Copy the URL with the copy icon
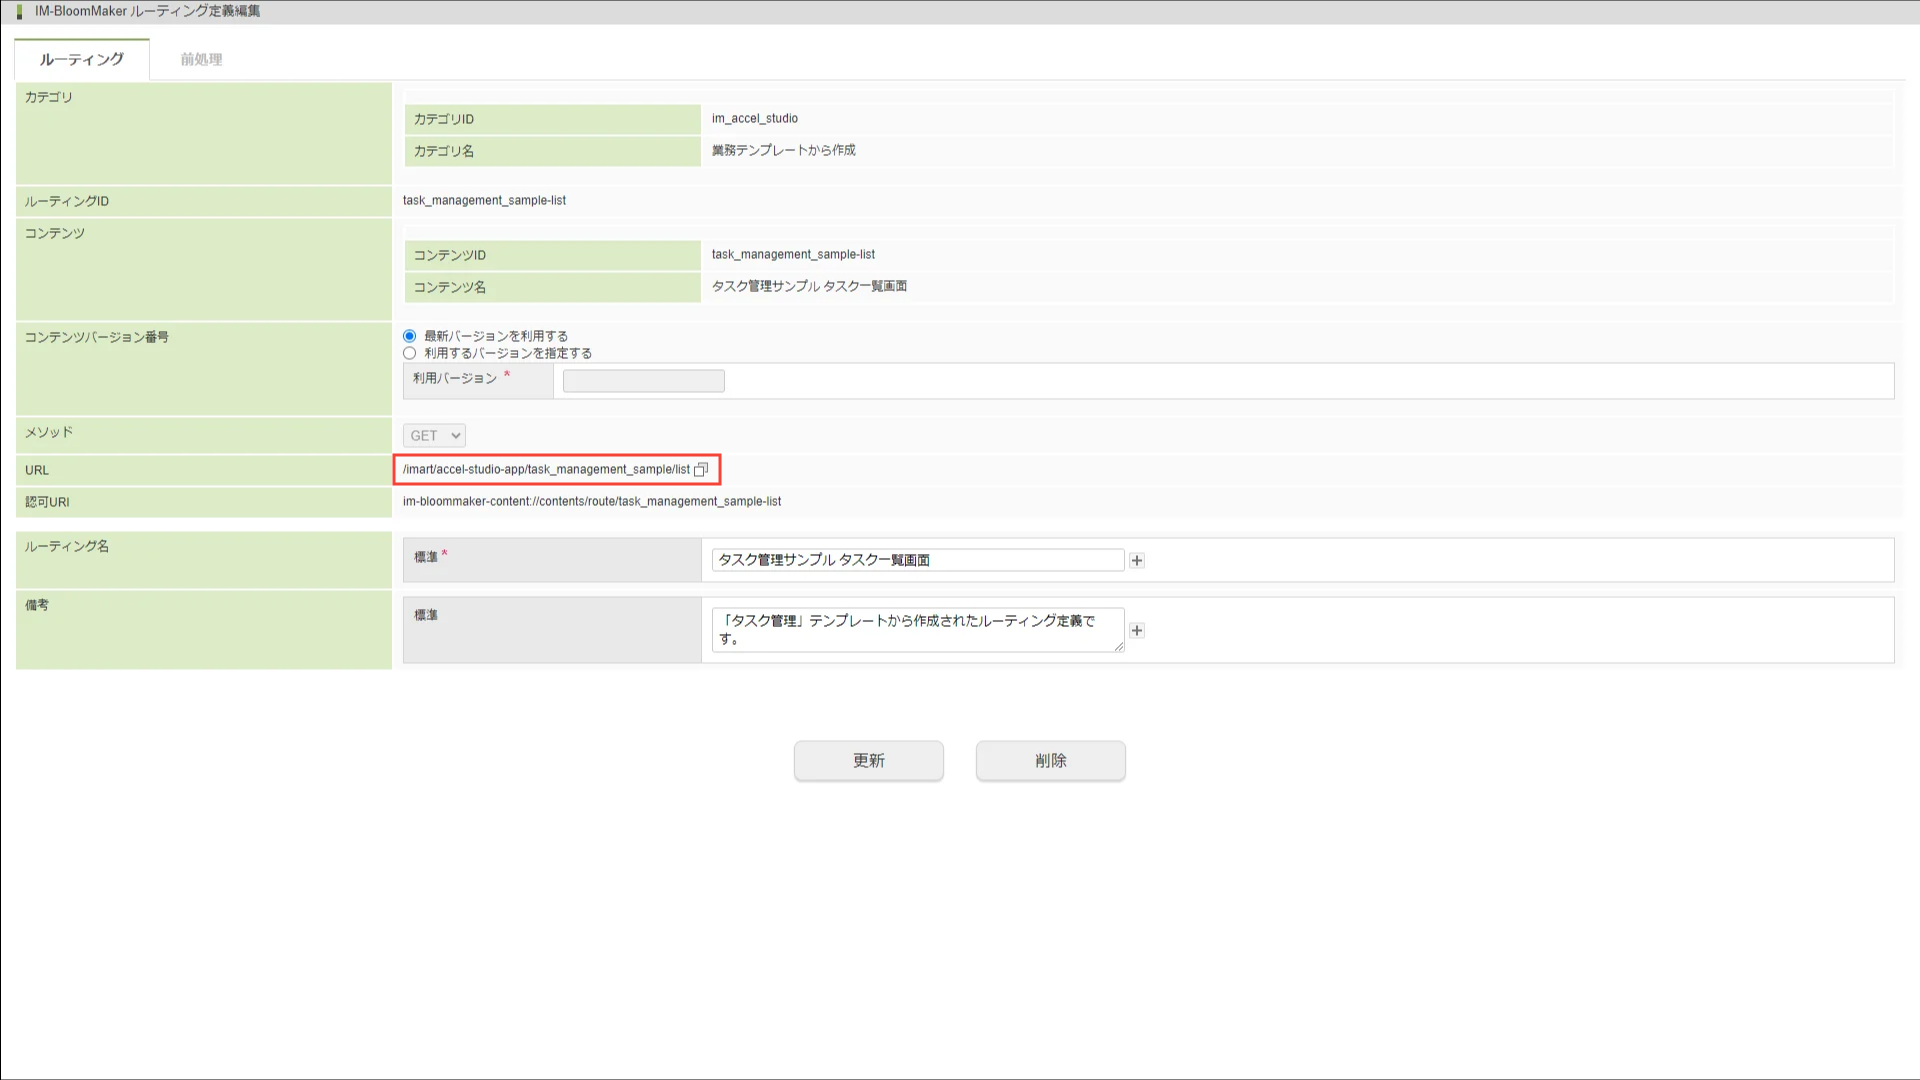The image size is (1920, 1080). pyautogui.click(x=701, y=470)
